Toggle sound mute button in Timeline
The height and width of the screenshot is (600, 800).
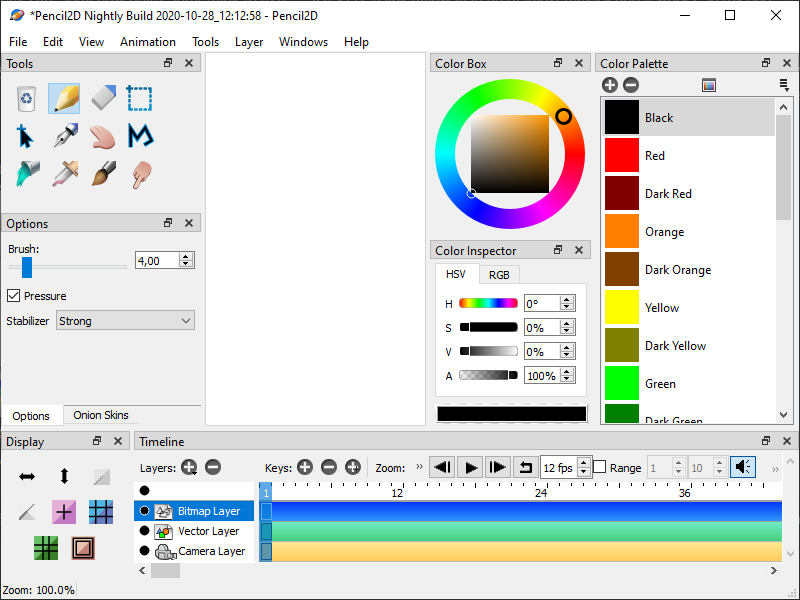click(x=743, y=467)
